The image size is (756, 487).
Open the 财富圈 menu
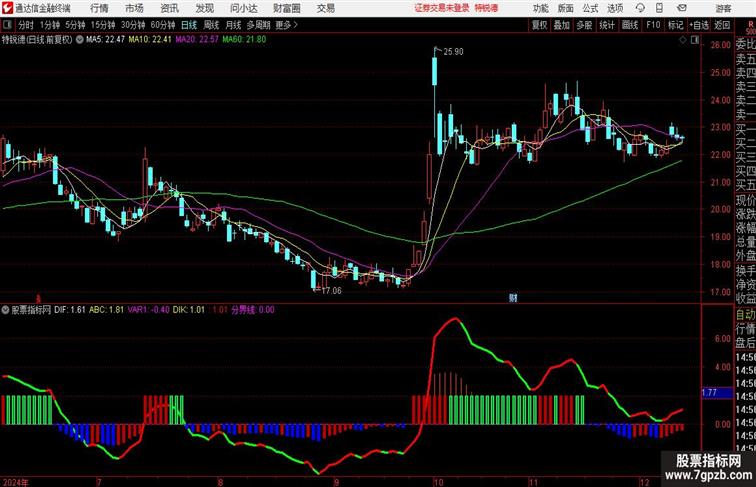pos(286,8)
